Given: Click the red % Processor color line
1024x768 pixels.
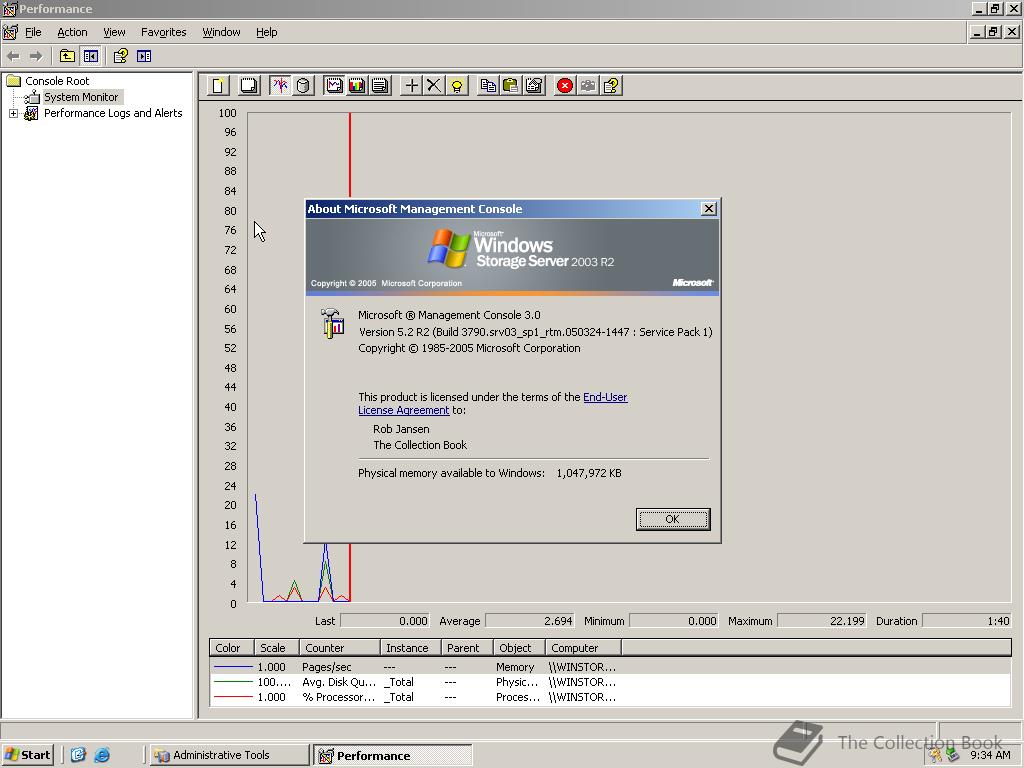Looking at the screenshot, I should pyautogui.click(x=233, y=697).
